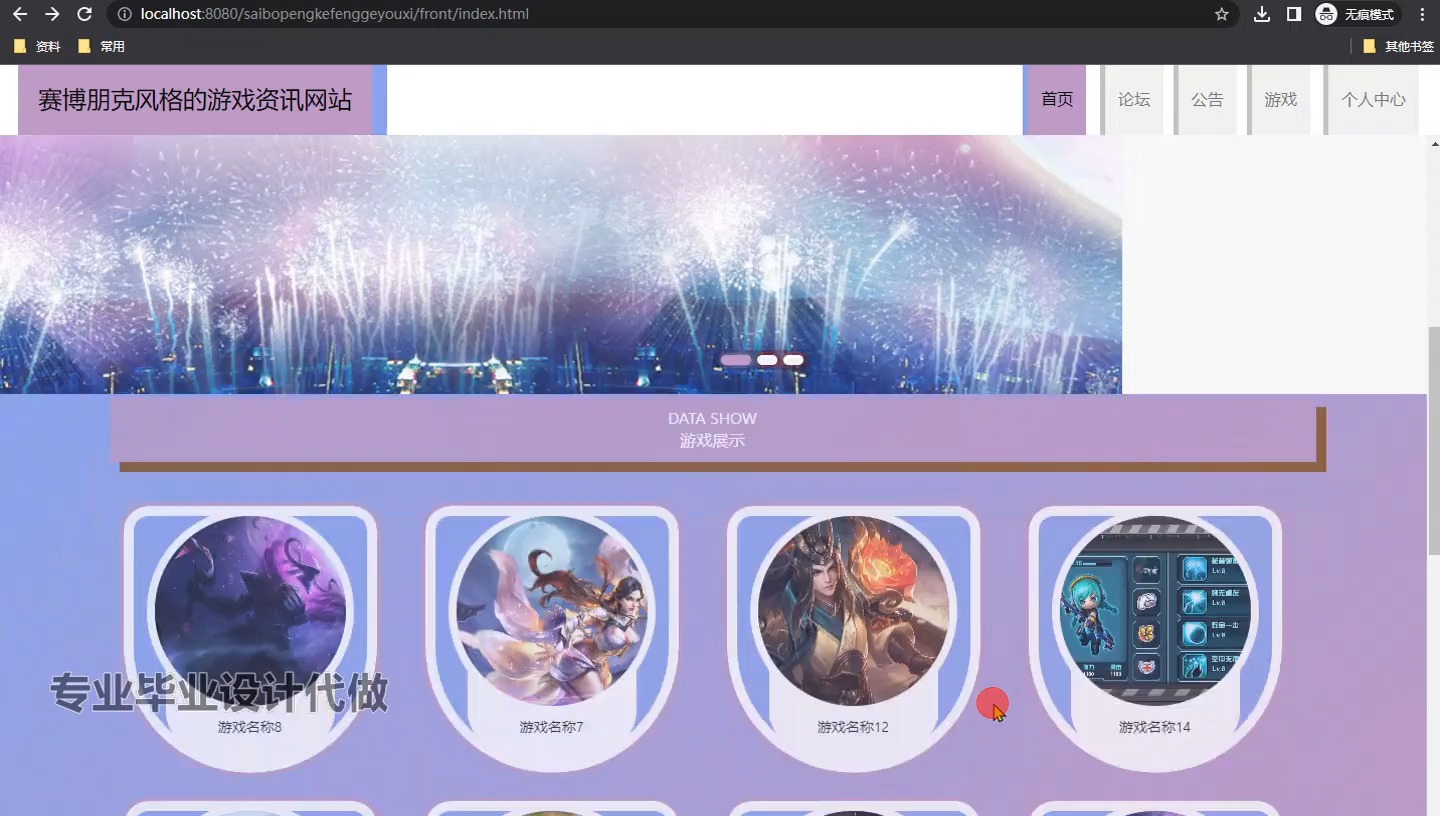Open Chrome three-dot menu
The image size is (1440, 816).
(1422, 14)
